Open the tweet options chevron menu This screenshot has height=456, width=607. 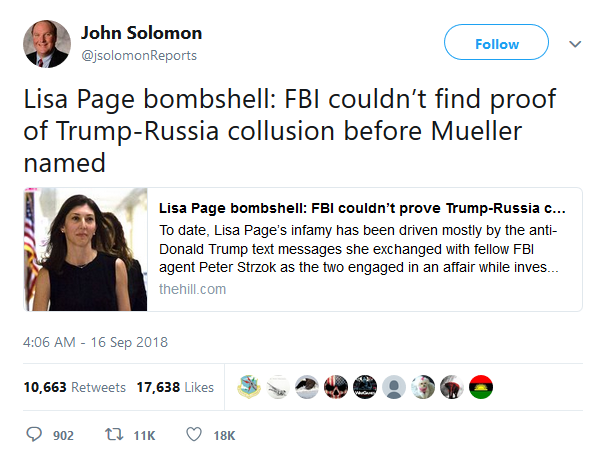[575, 44]
